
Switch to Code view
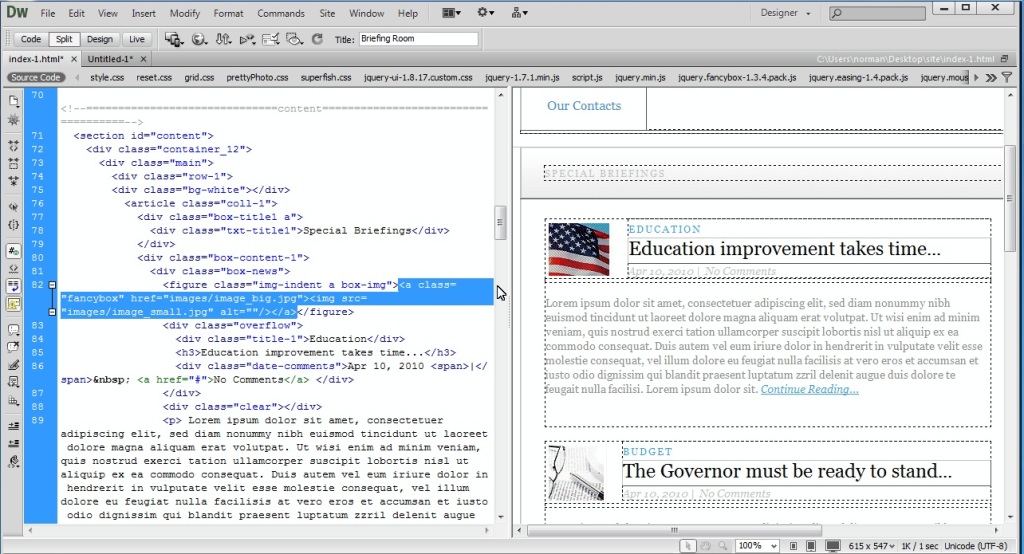pos(31,40)
